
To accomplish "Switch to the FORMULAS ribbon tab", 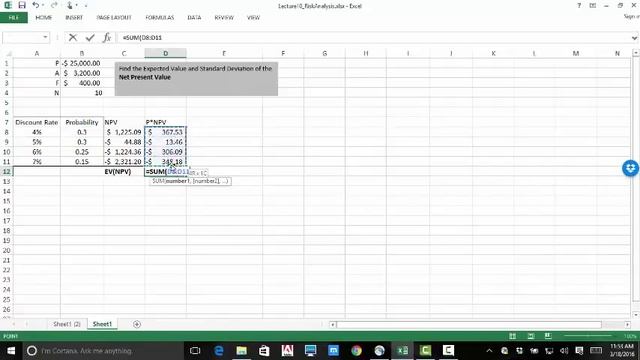I will click(160, 18).
